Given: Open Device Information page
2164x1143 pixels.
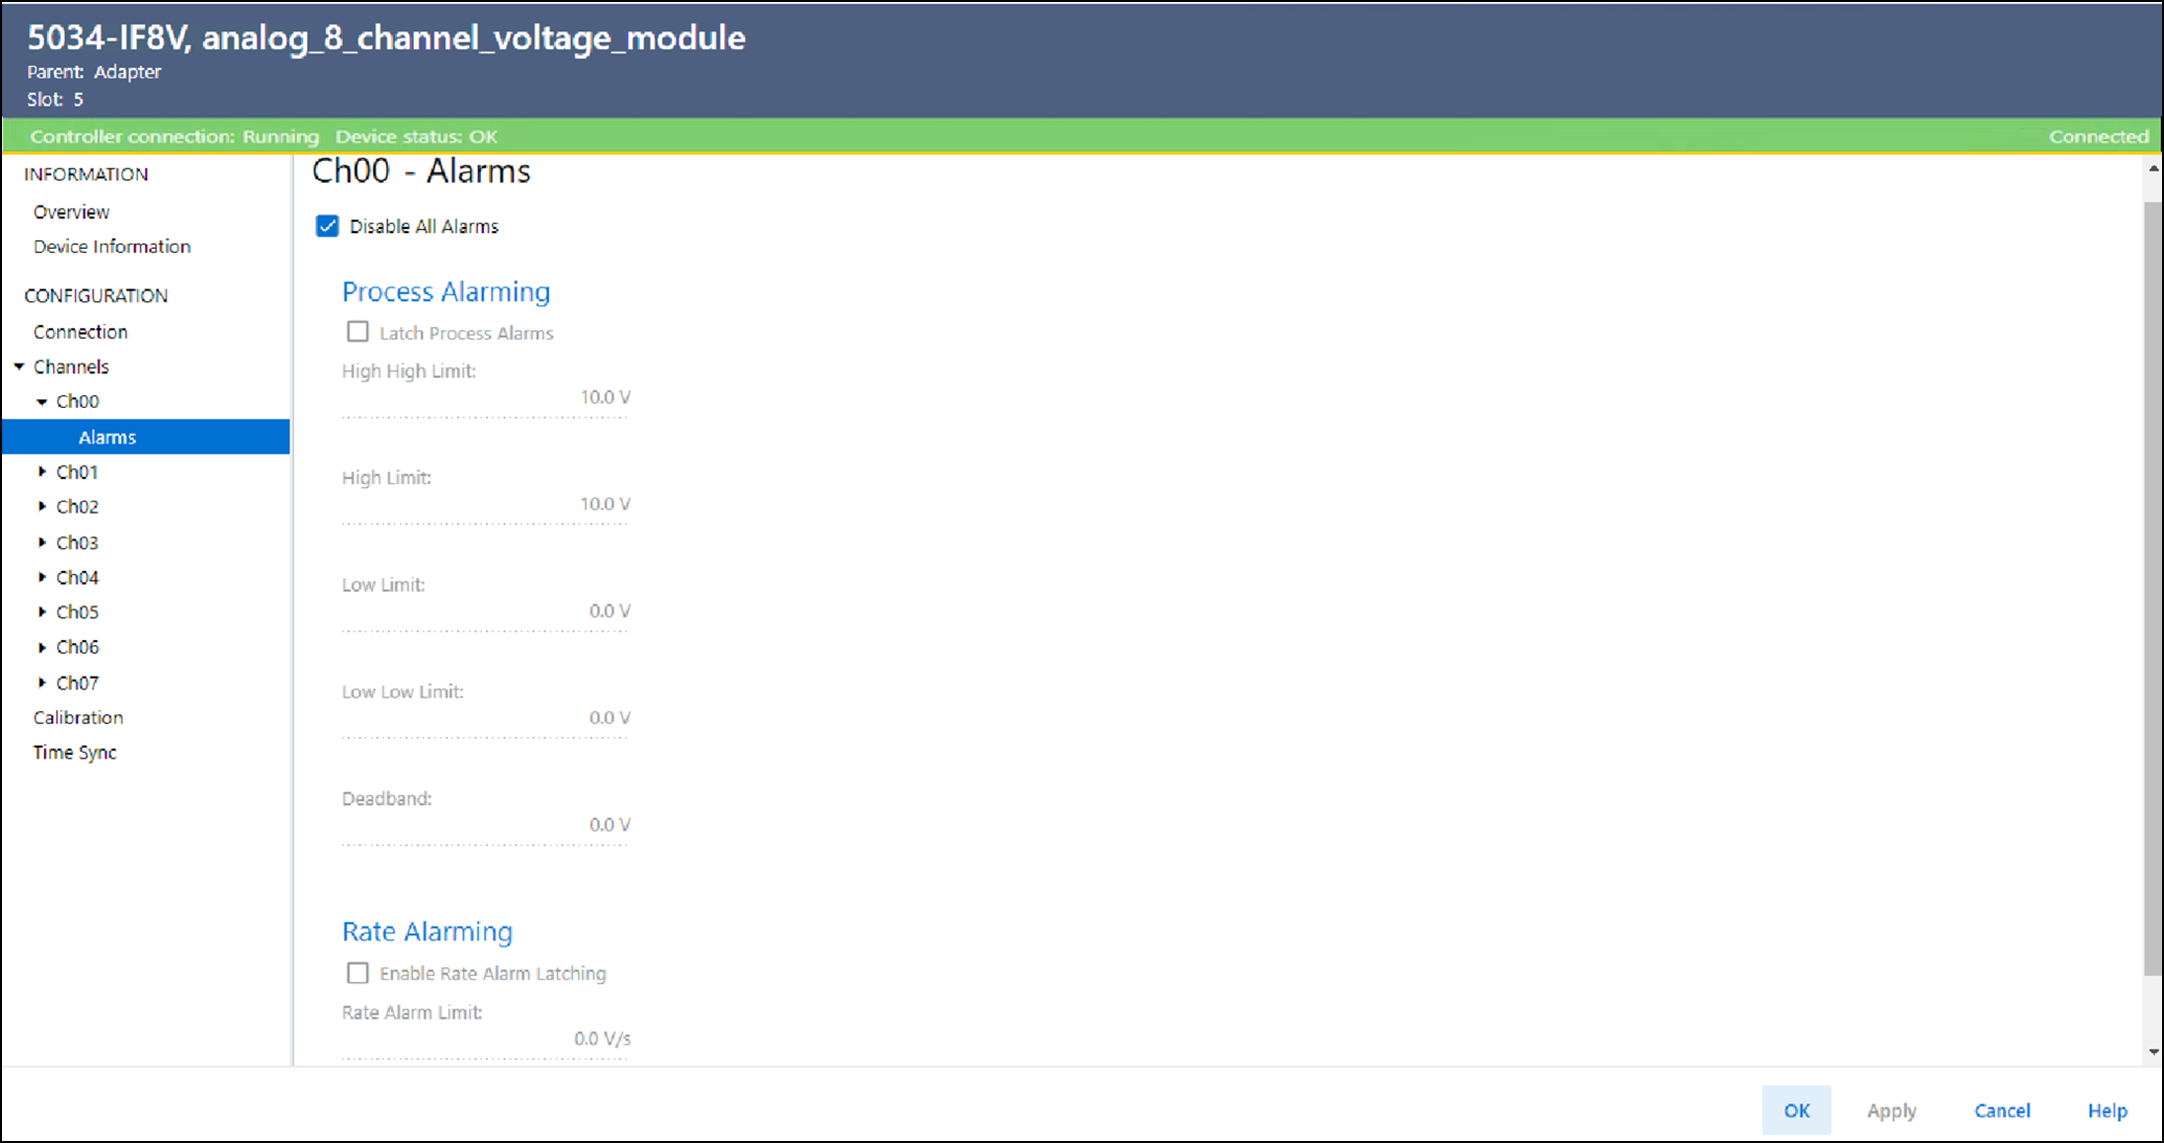Looking at the screenshot, I should 111,247.
